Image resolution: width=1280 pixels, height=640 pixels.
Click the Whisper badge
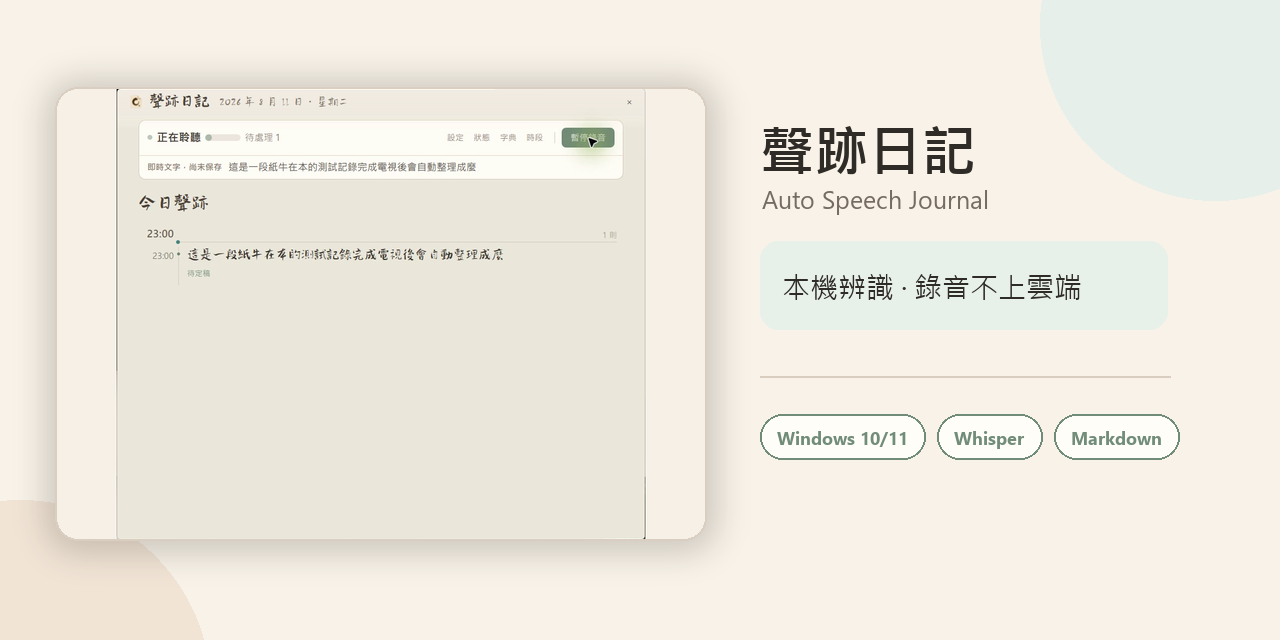click(x=989, y=438)
